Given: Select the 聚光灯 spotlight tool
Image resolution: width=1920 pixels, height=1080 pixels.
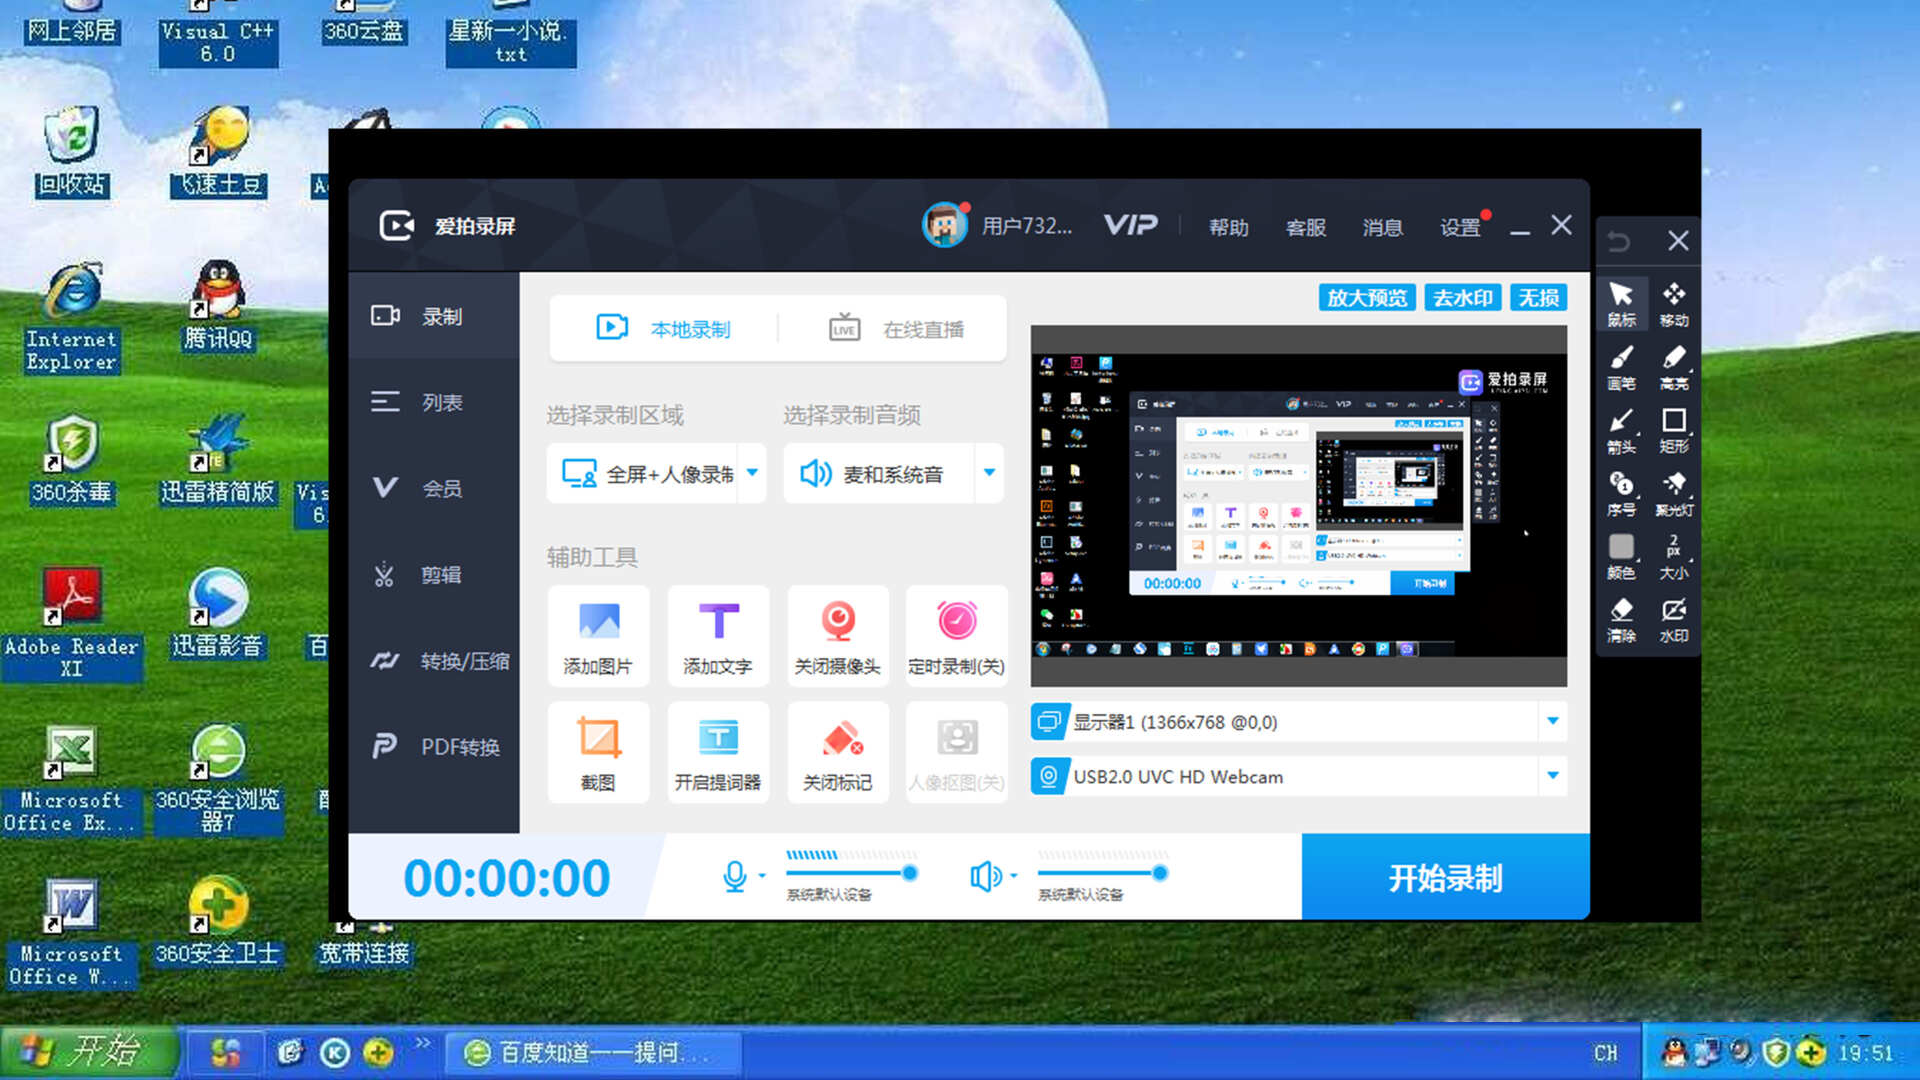Looking at the screenshot, I should 1674,493.
